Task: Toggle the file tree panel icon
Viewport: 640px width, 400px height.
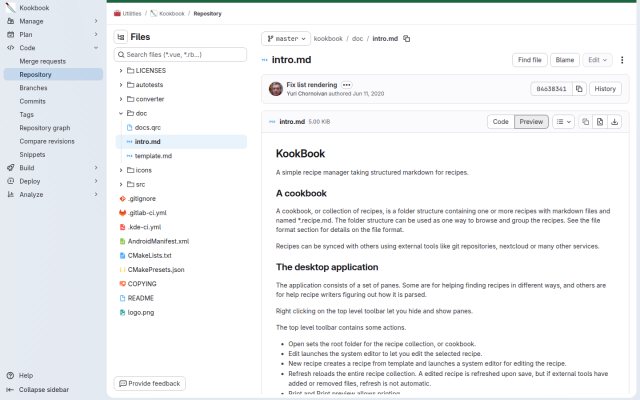Action: point(121,37)
